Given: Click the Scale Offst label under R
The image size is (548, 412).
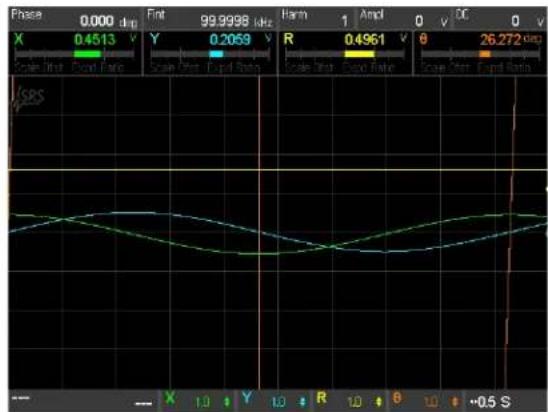Looking at the screenshot, I should [x=309, y=67].
